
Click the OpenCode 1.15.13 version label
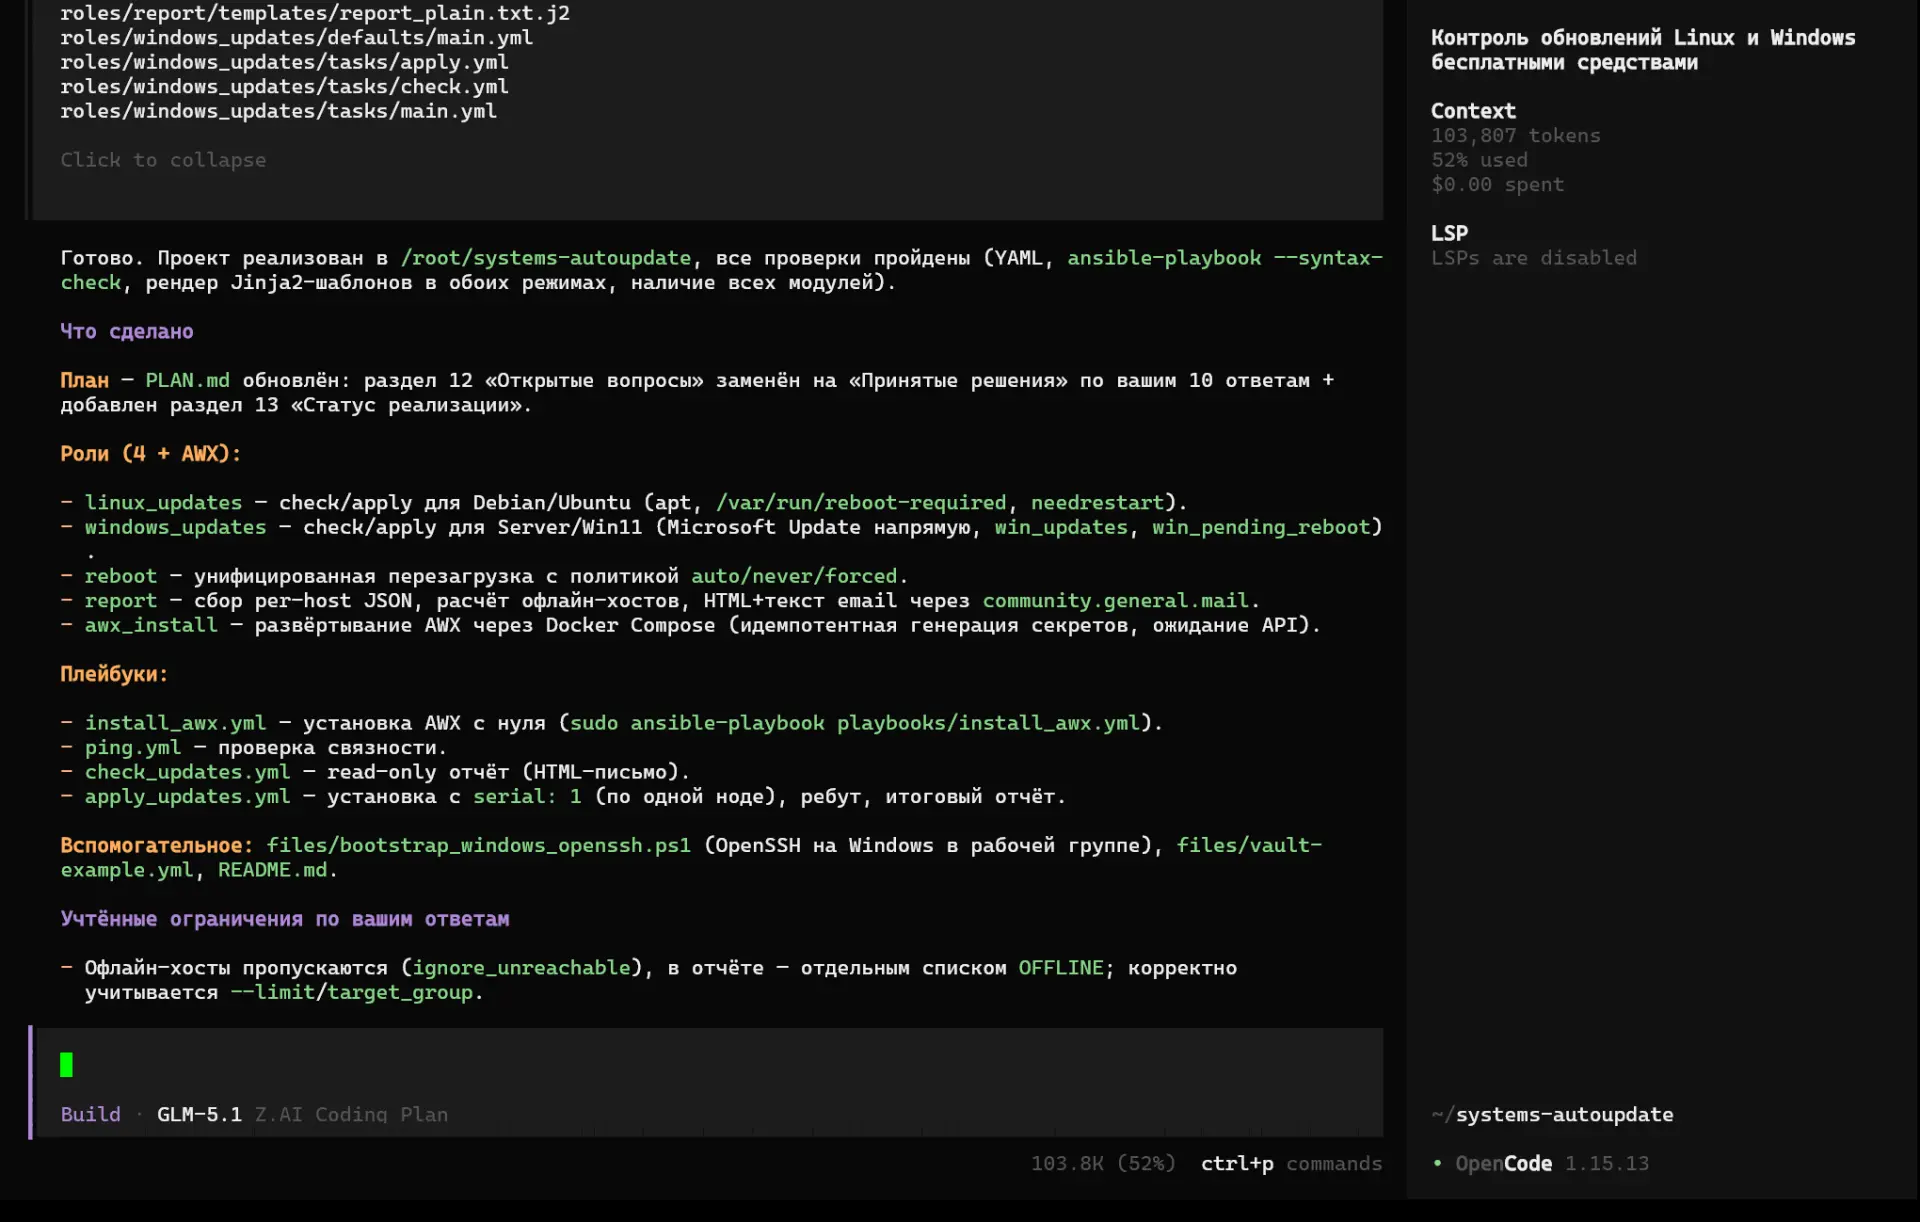click(1552, 1163)
